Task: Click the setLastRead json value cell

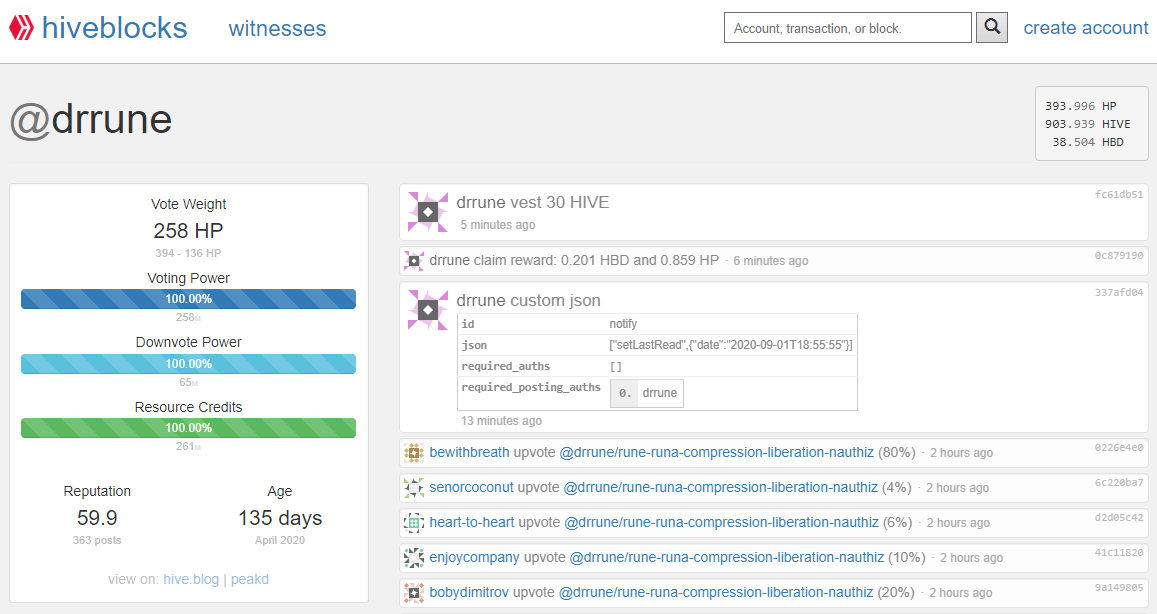Action: [731, 345]
